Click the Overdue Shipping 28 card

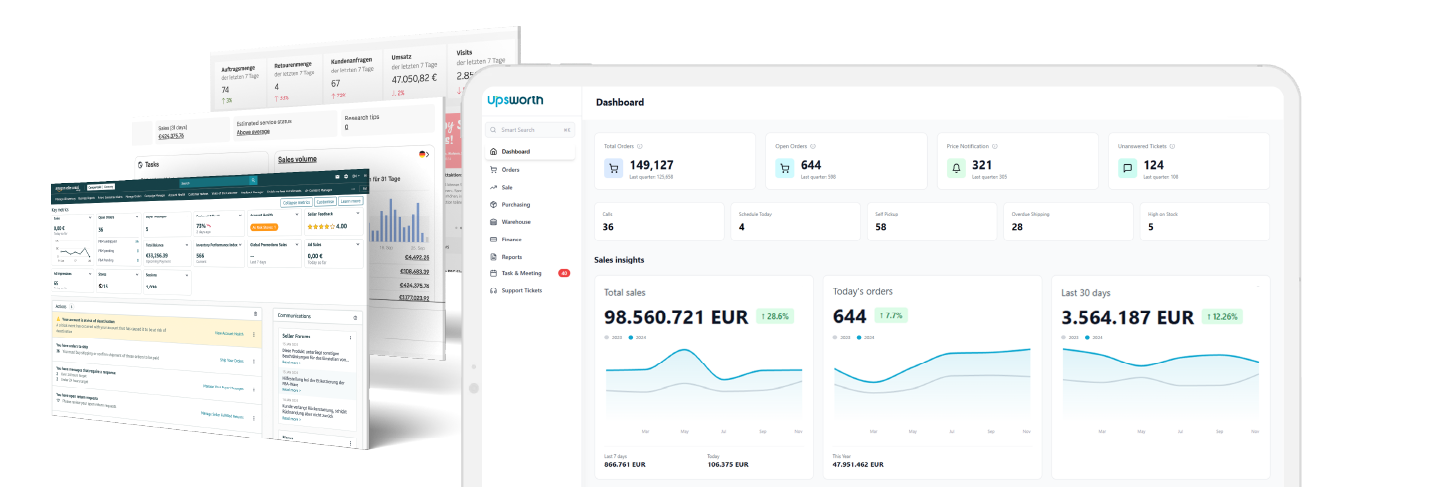(1067, 221)
